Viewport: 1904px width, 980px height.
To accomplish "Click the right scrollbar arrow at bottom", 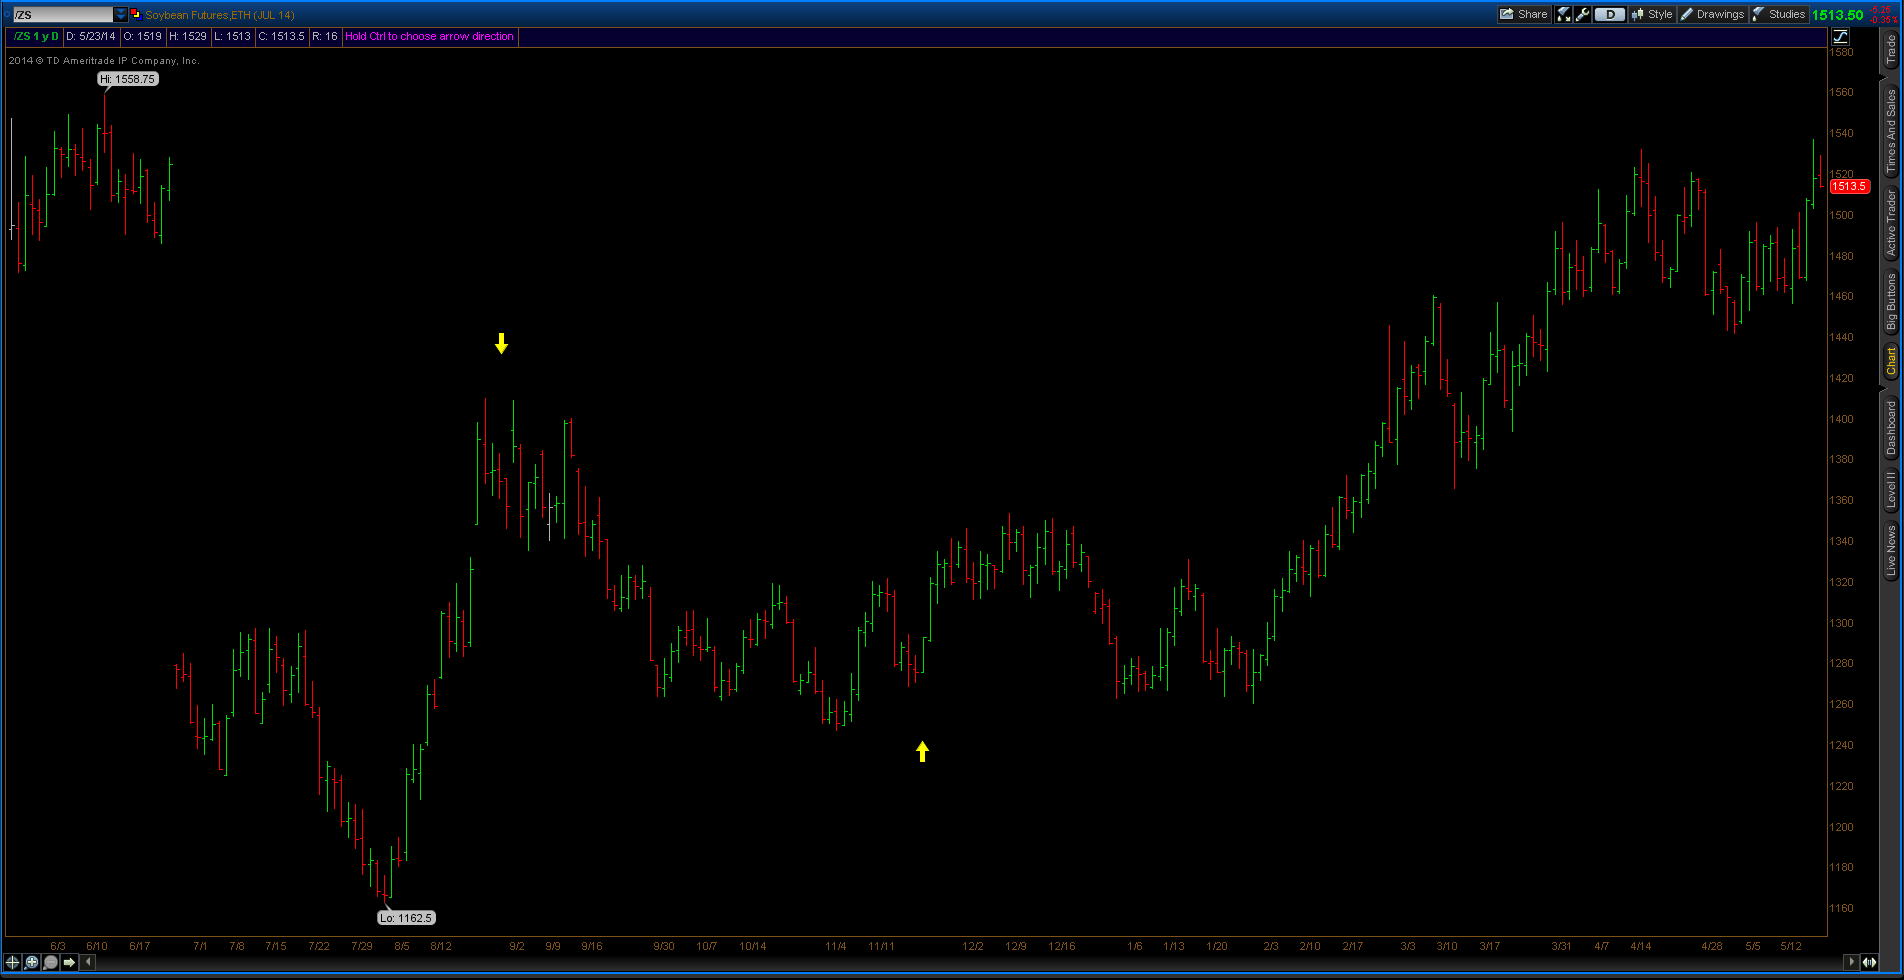I will click(1851, 962).
